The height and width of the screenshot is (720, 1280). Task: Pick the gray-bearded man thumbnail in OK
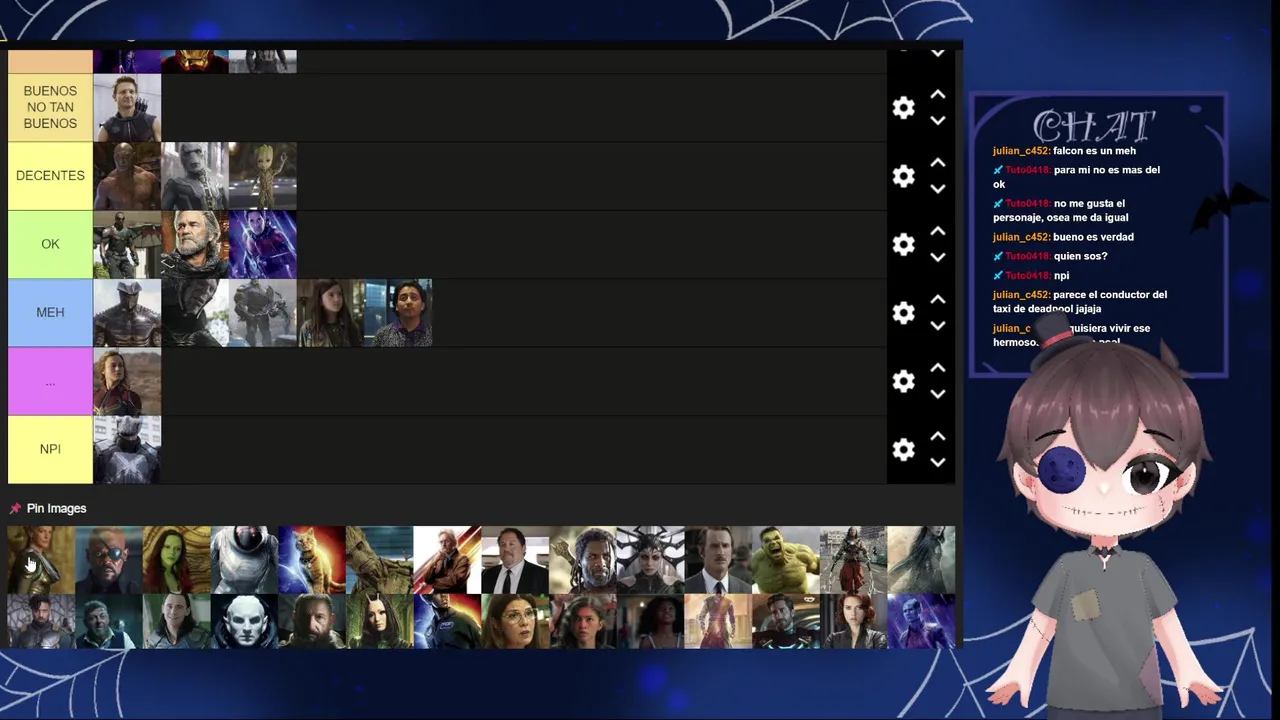195,244
